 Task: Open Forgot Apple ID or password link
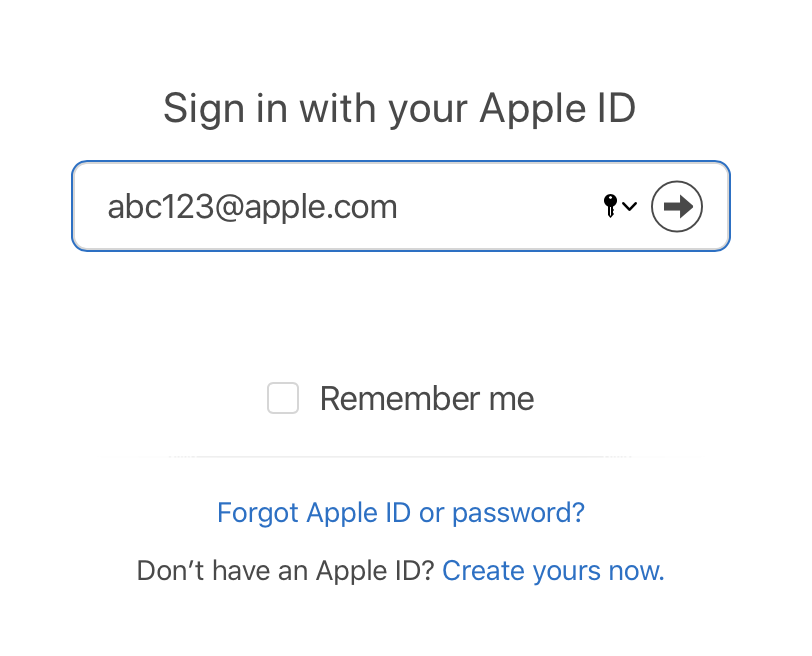(x=401, y=513)
